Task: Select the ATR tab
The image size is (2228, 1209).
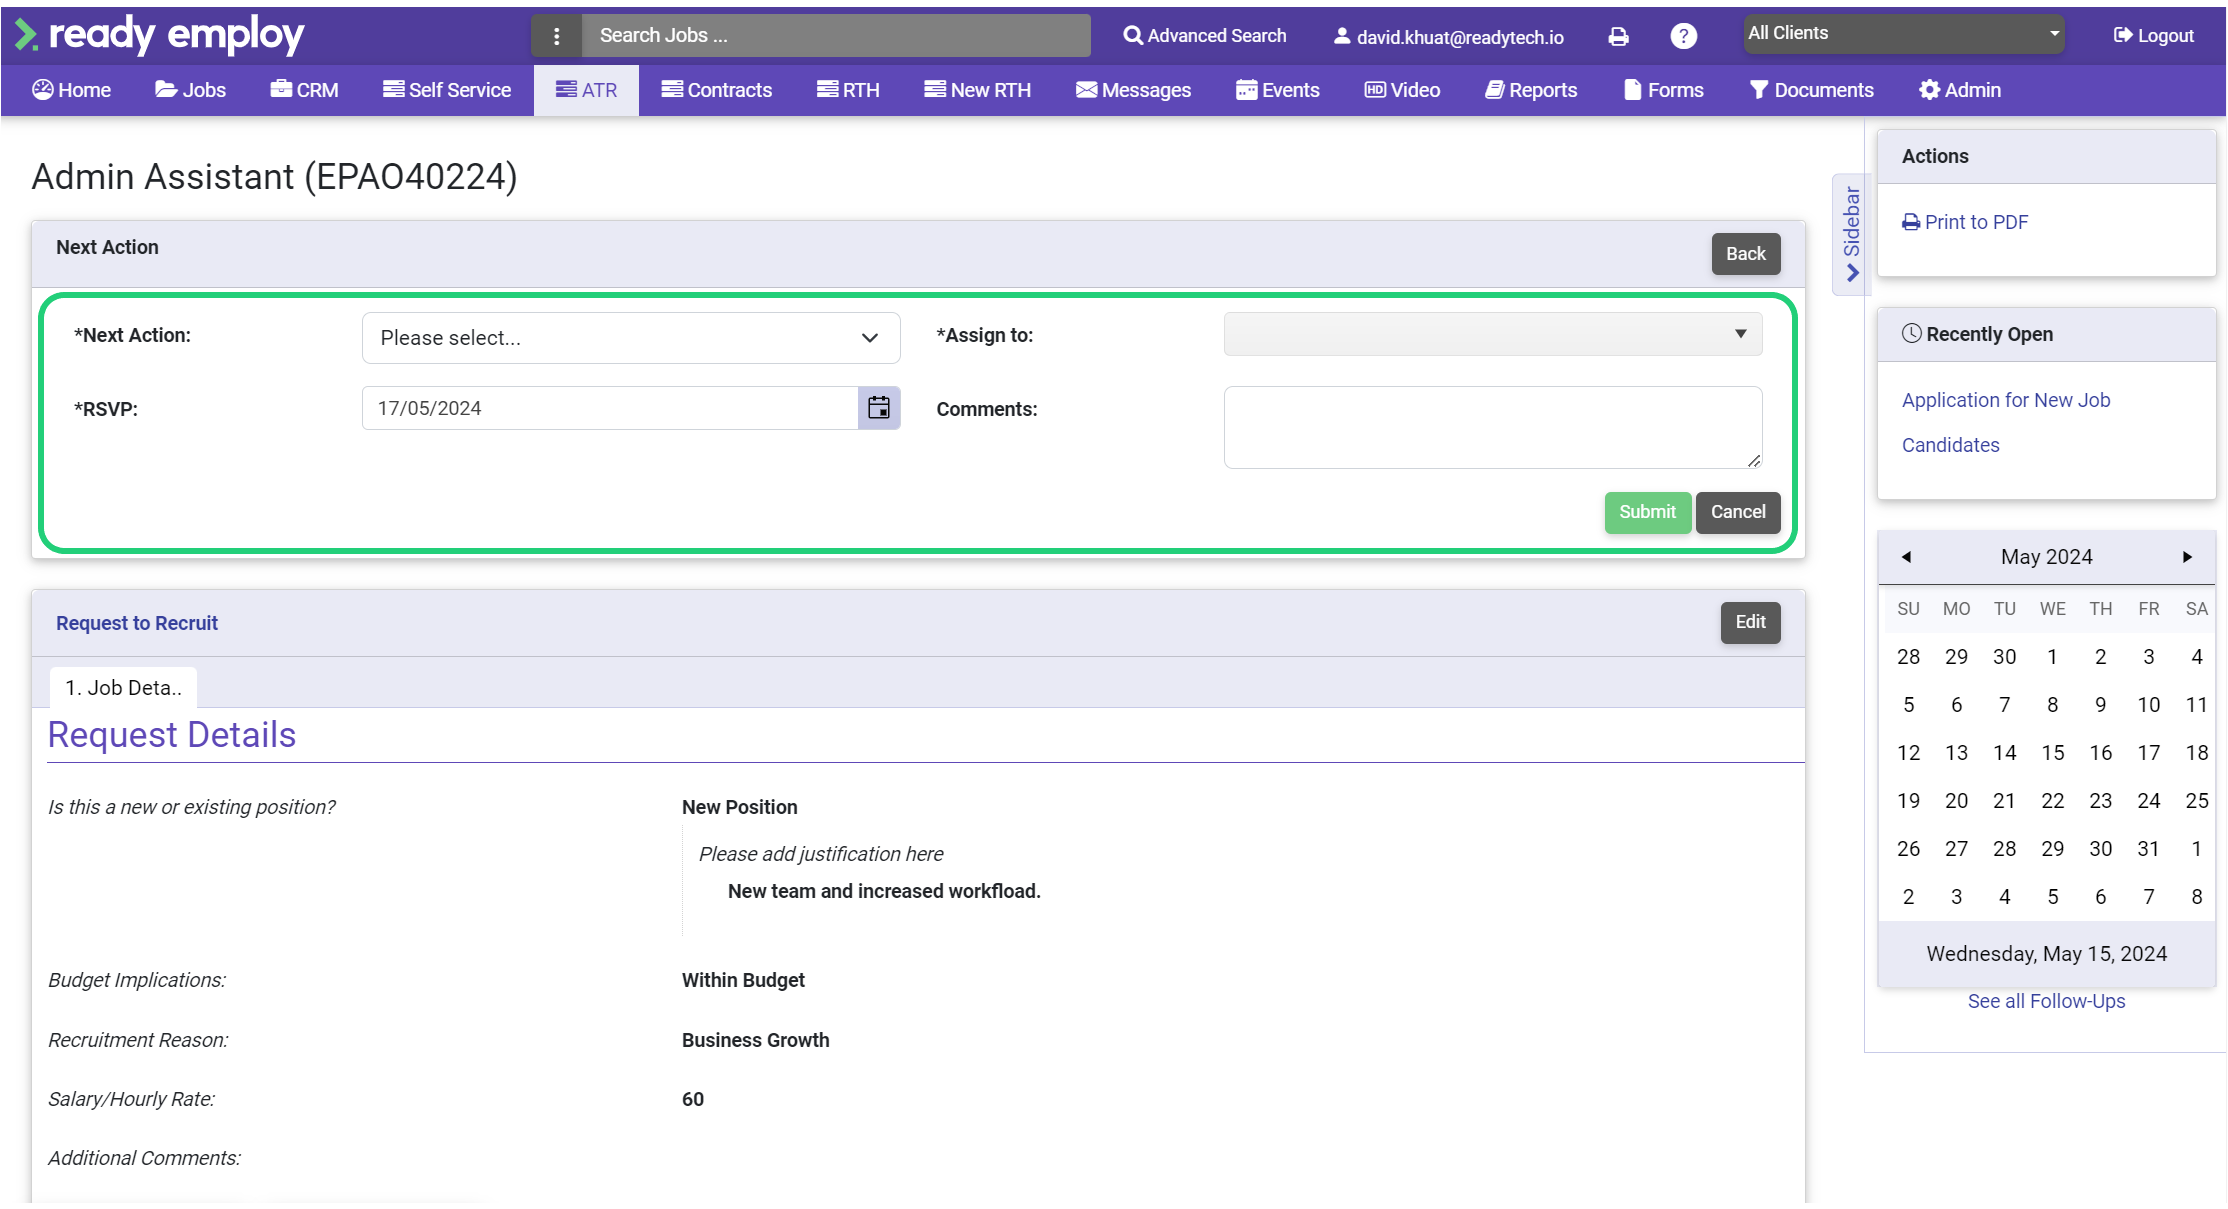Action: (586, 90)
